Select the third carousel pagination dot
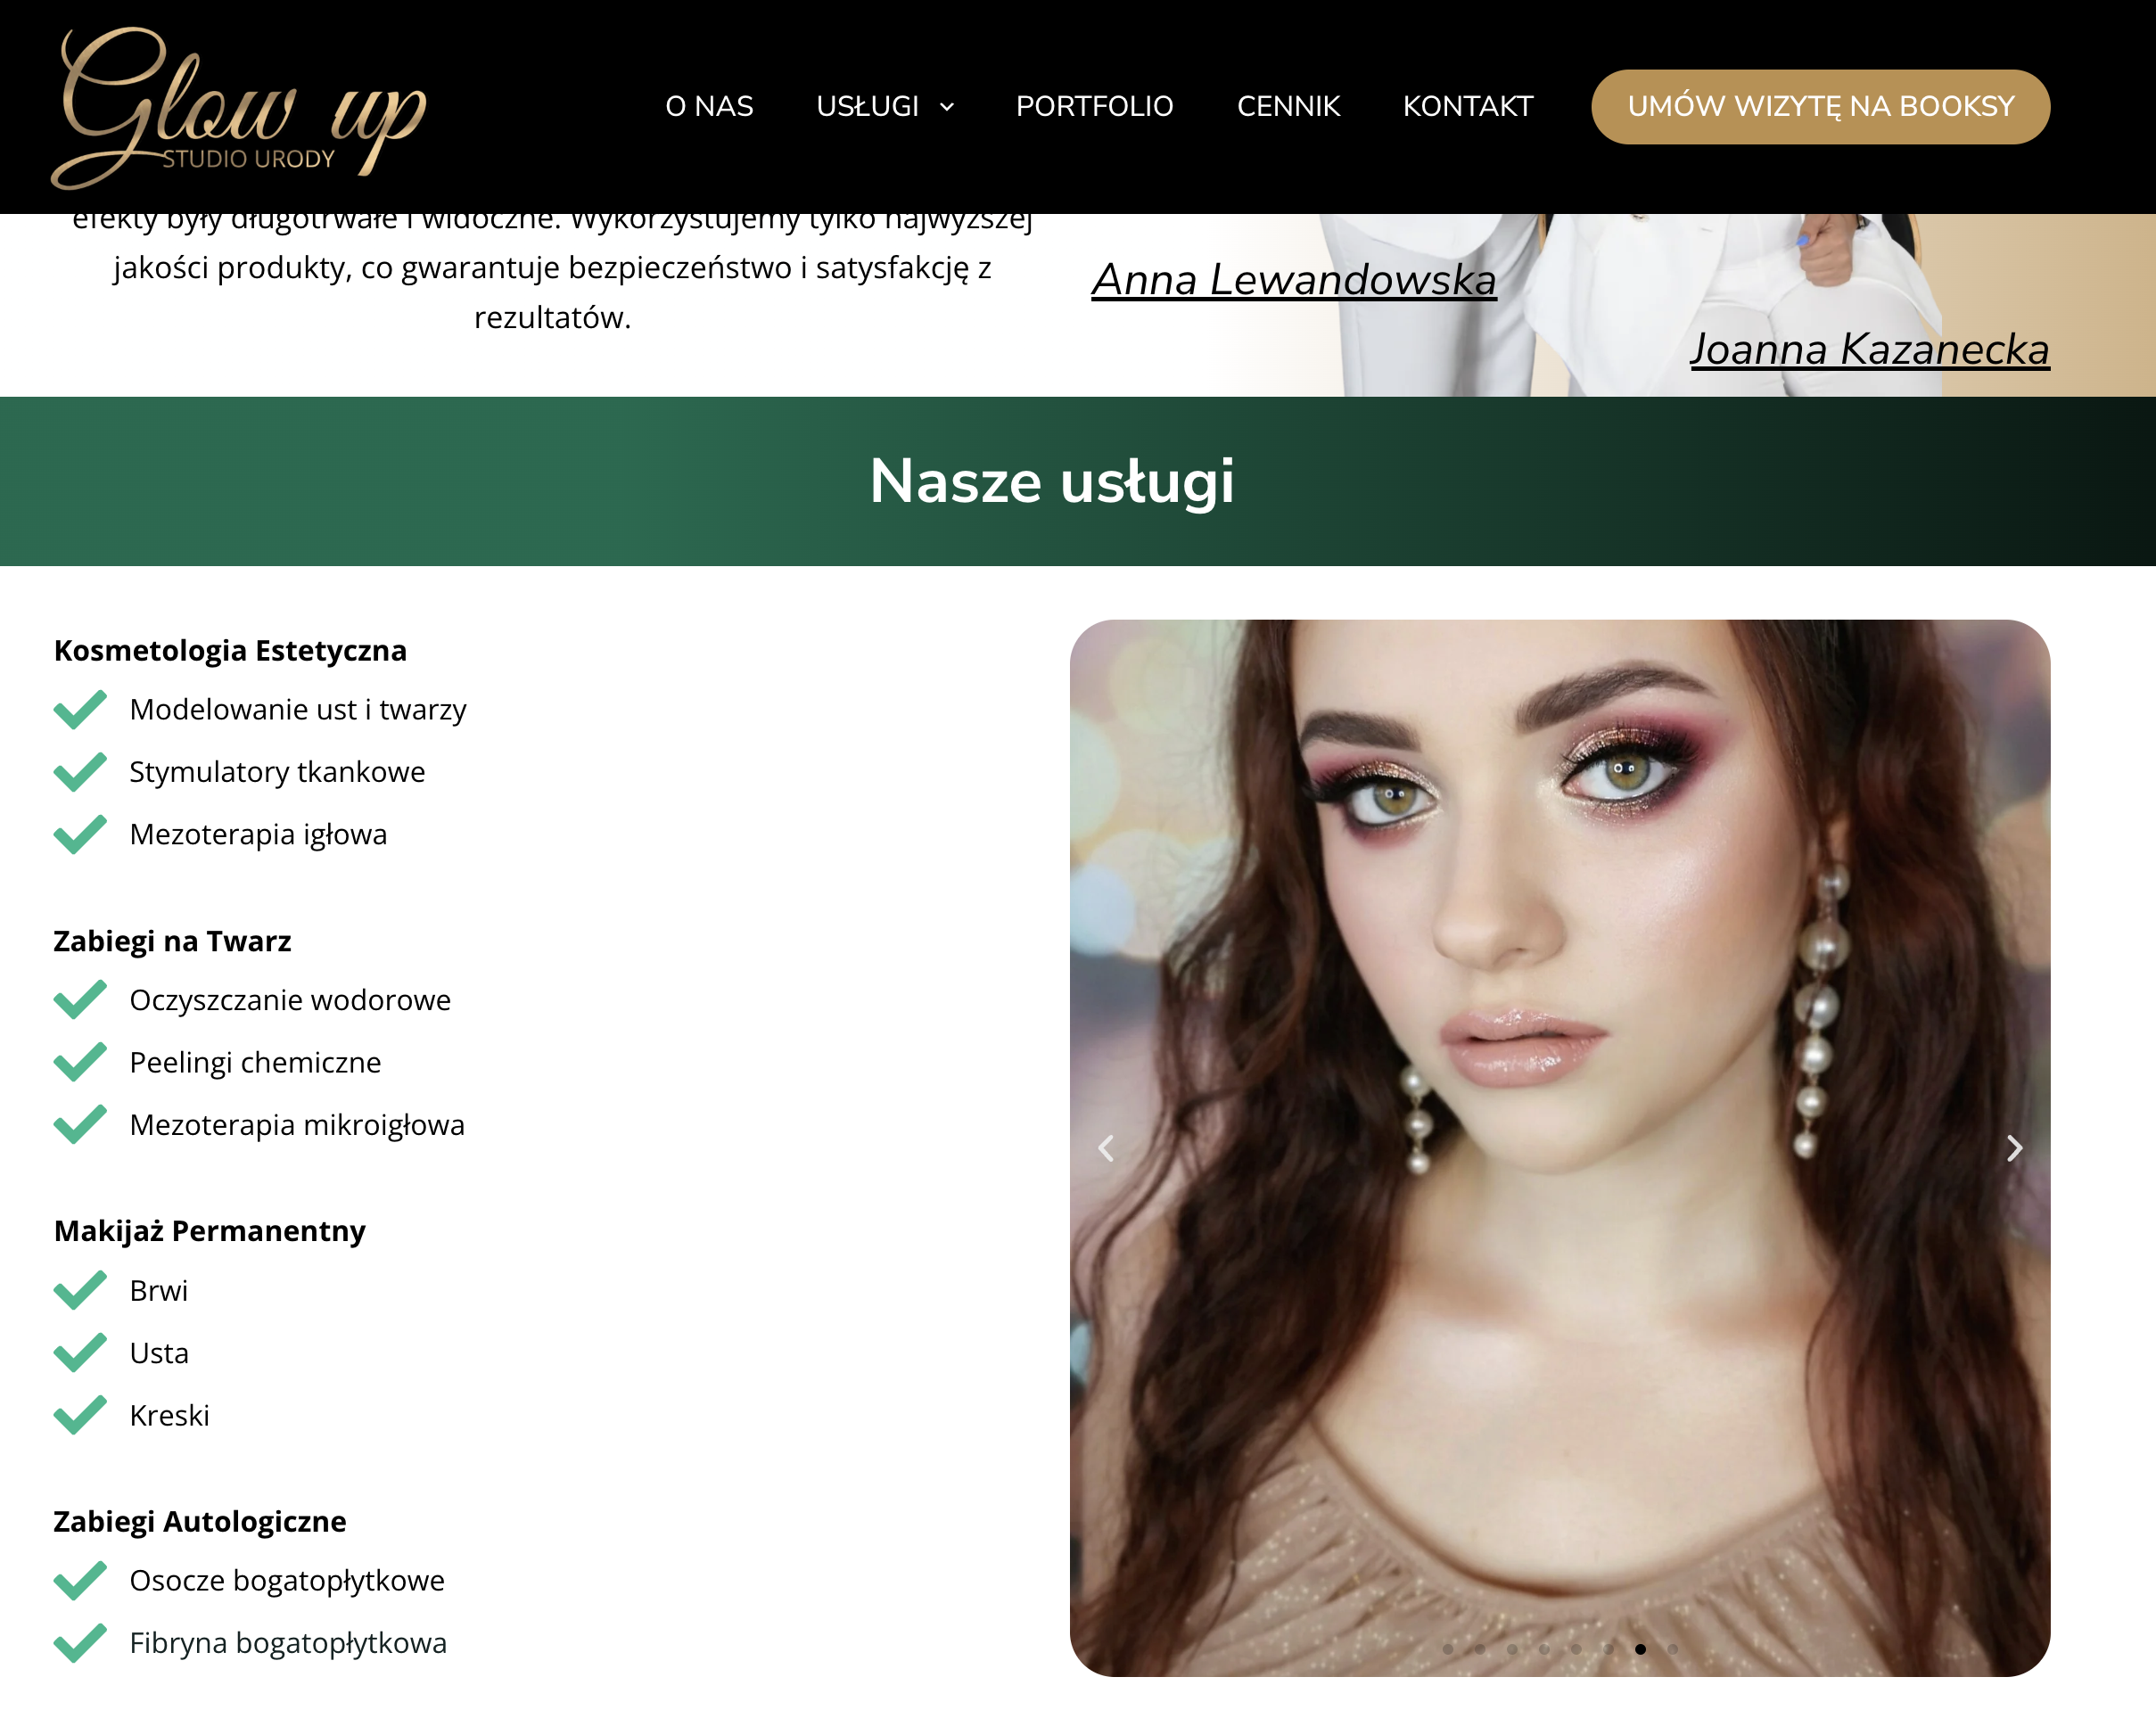 click(1512, 1649)
